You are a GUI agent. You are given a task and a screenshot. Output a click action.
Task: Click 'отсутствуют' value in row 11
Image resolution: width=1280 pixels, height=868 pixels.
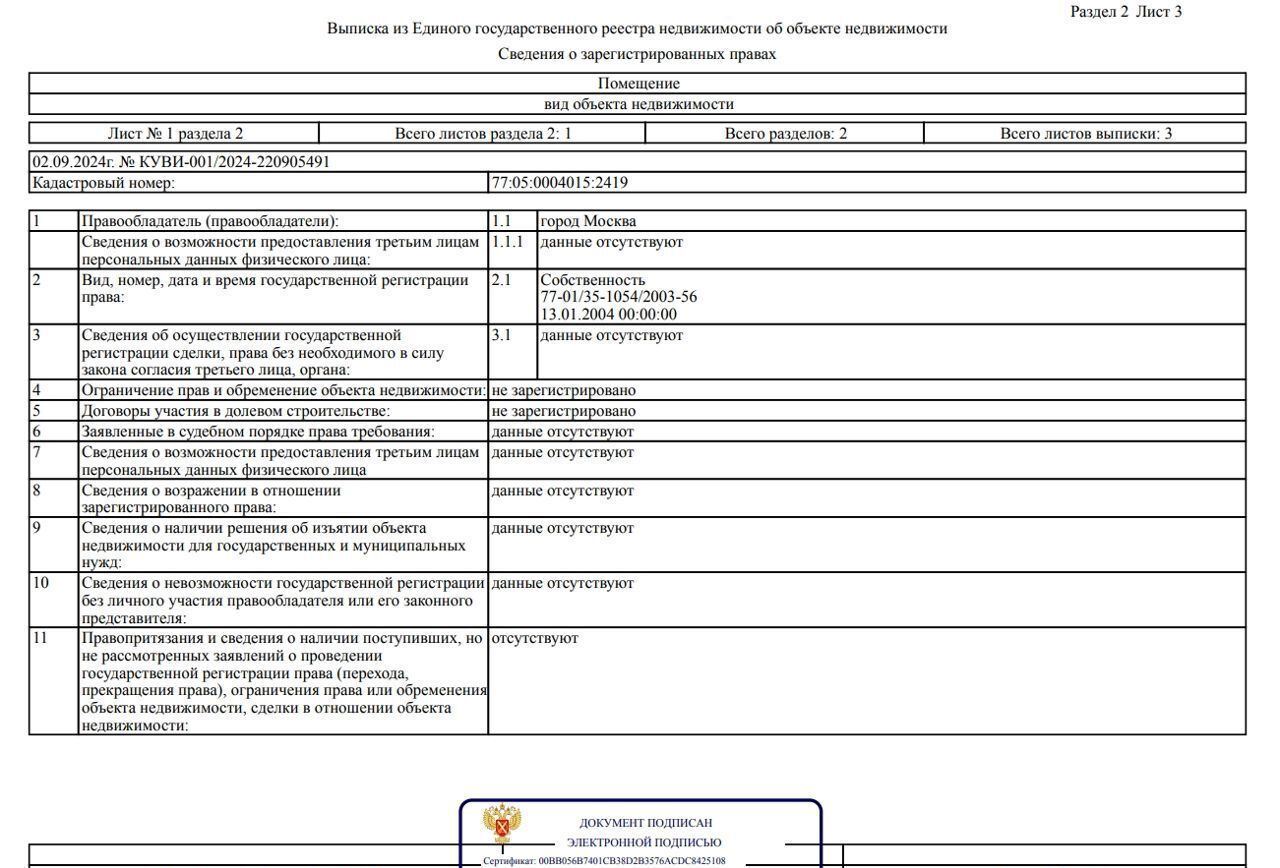pyautogui.click(x=535, y=638)
